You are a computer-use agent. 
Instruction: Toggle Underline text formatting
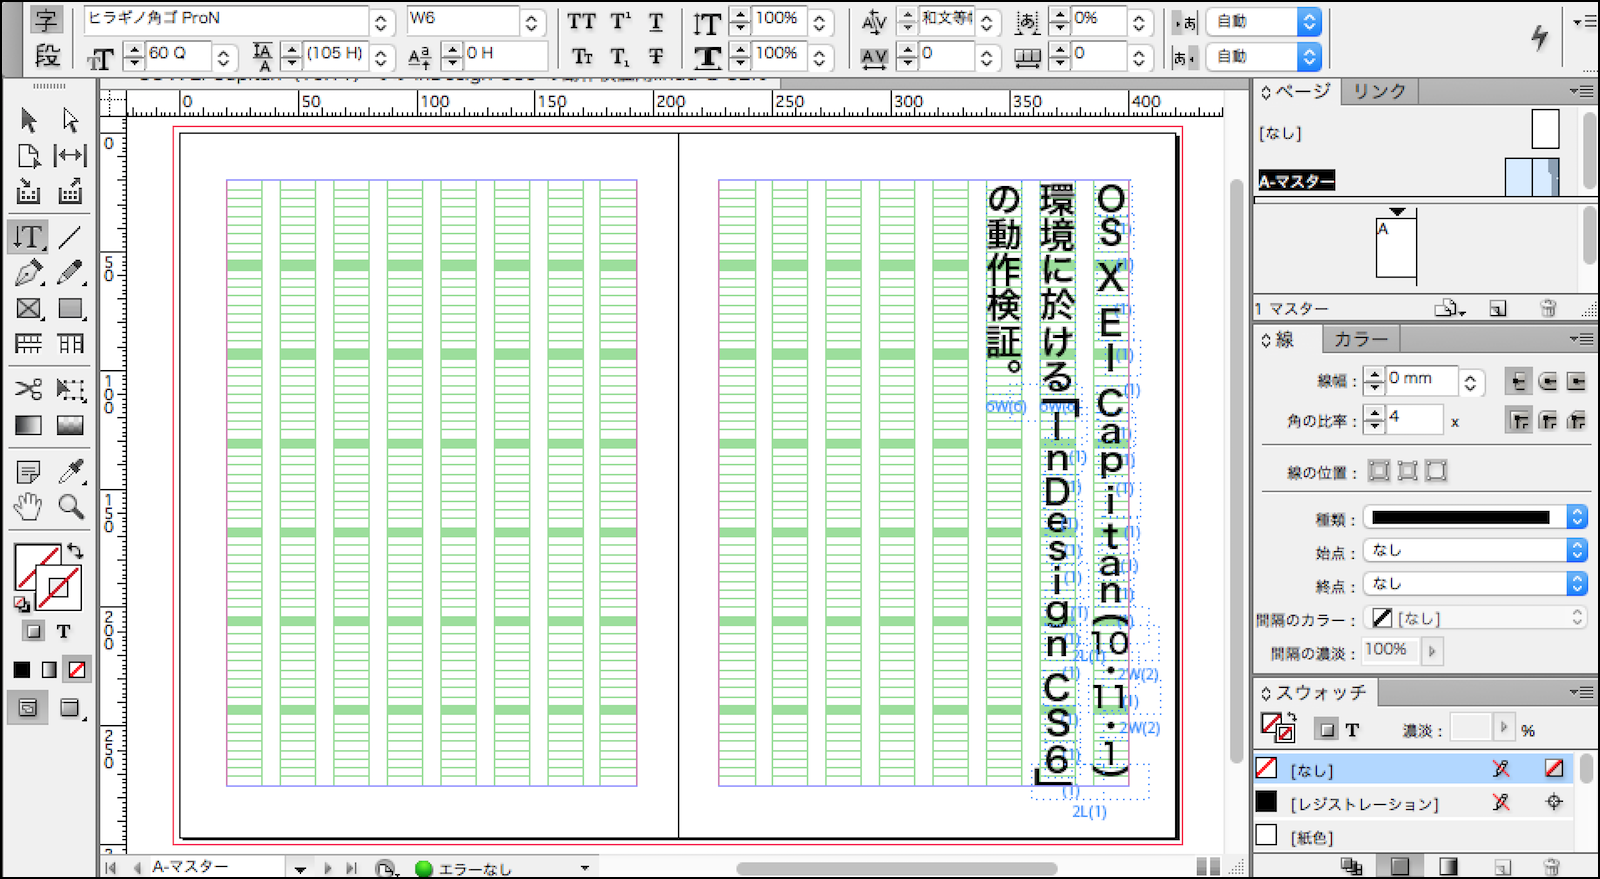[x=656, y=21]
